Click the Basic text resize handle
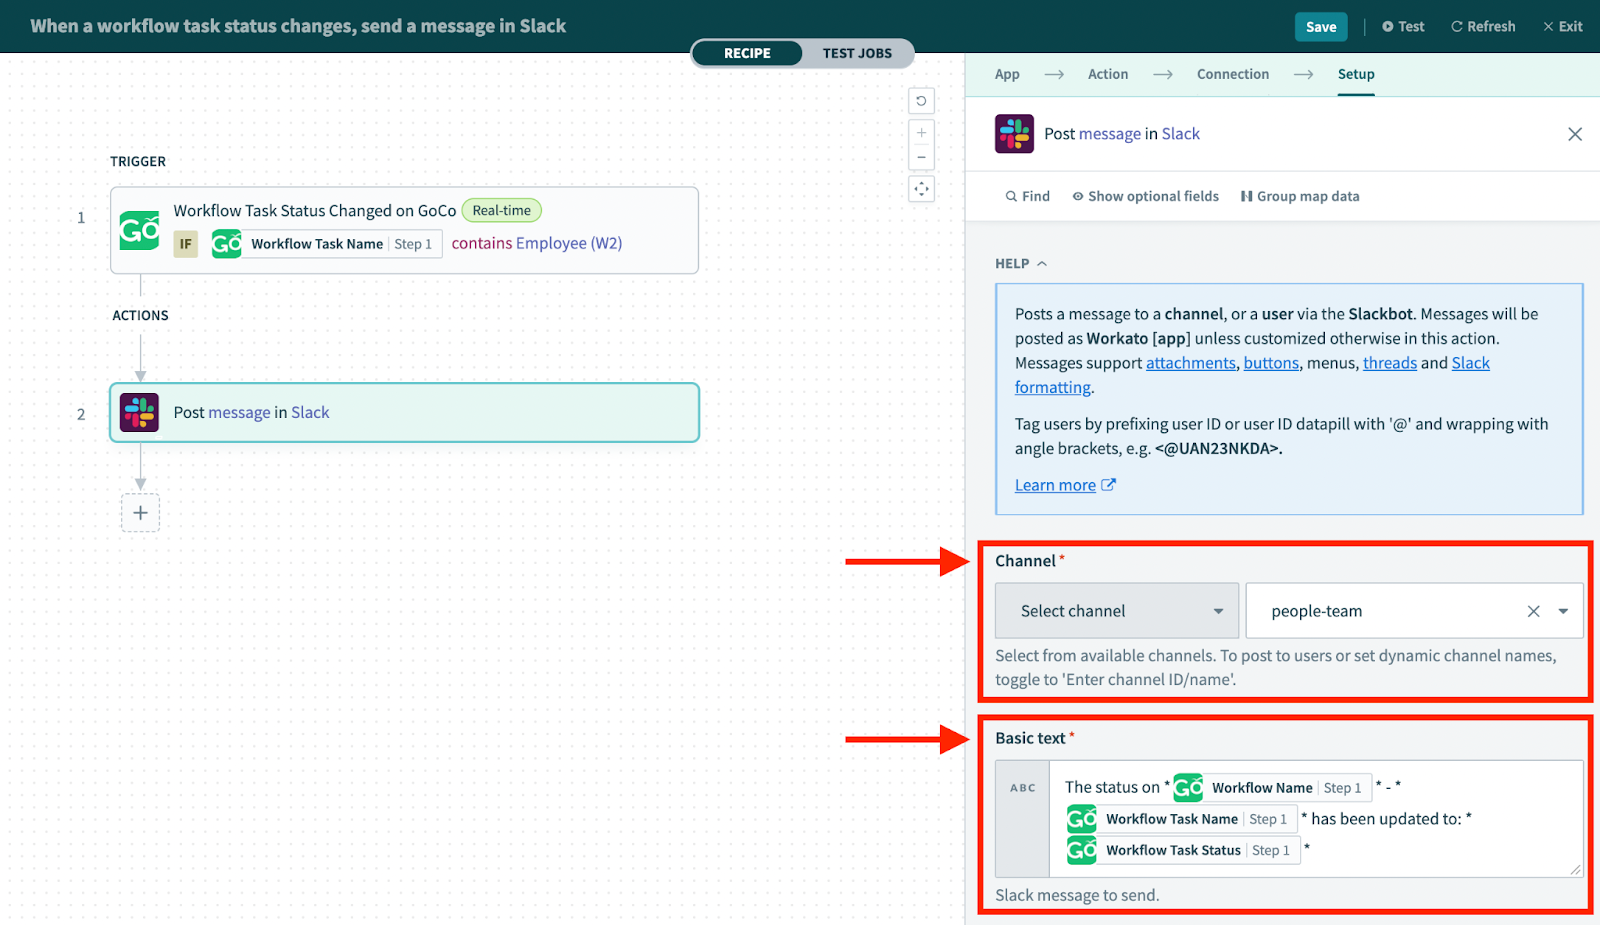 point(1575,869)
